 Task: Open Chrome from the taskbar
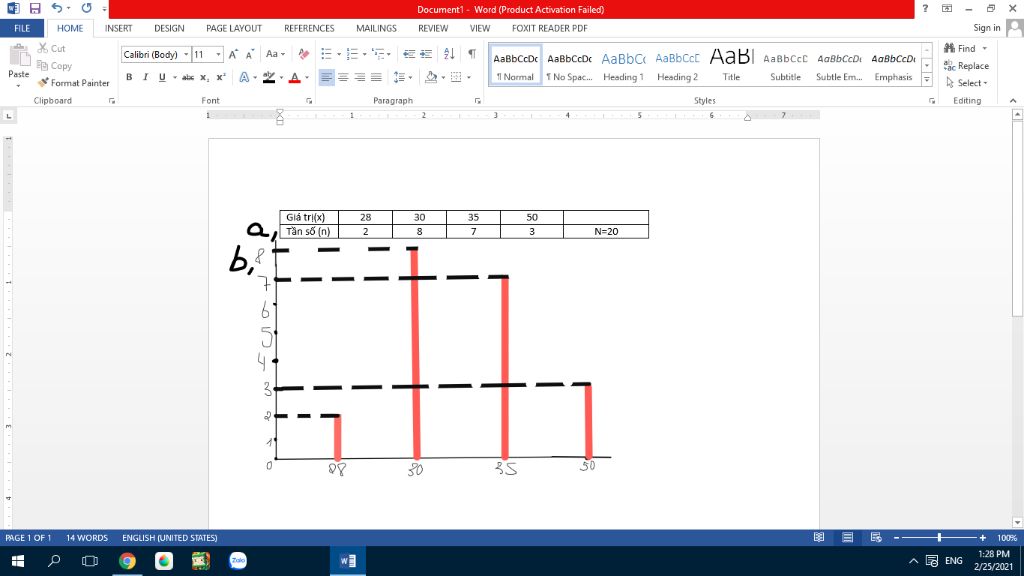[x=127, y=560]
